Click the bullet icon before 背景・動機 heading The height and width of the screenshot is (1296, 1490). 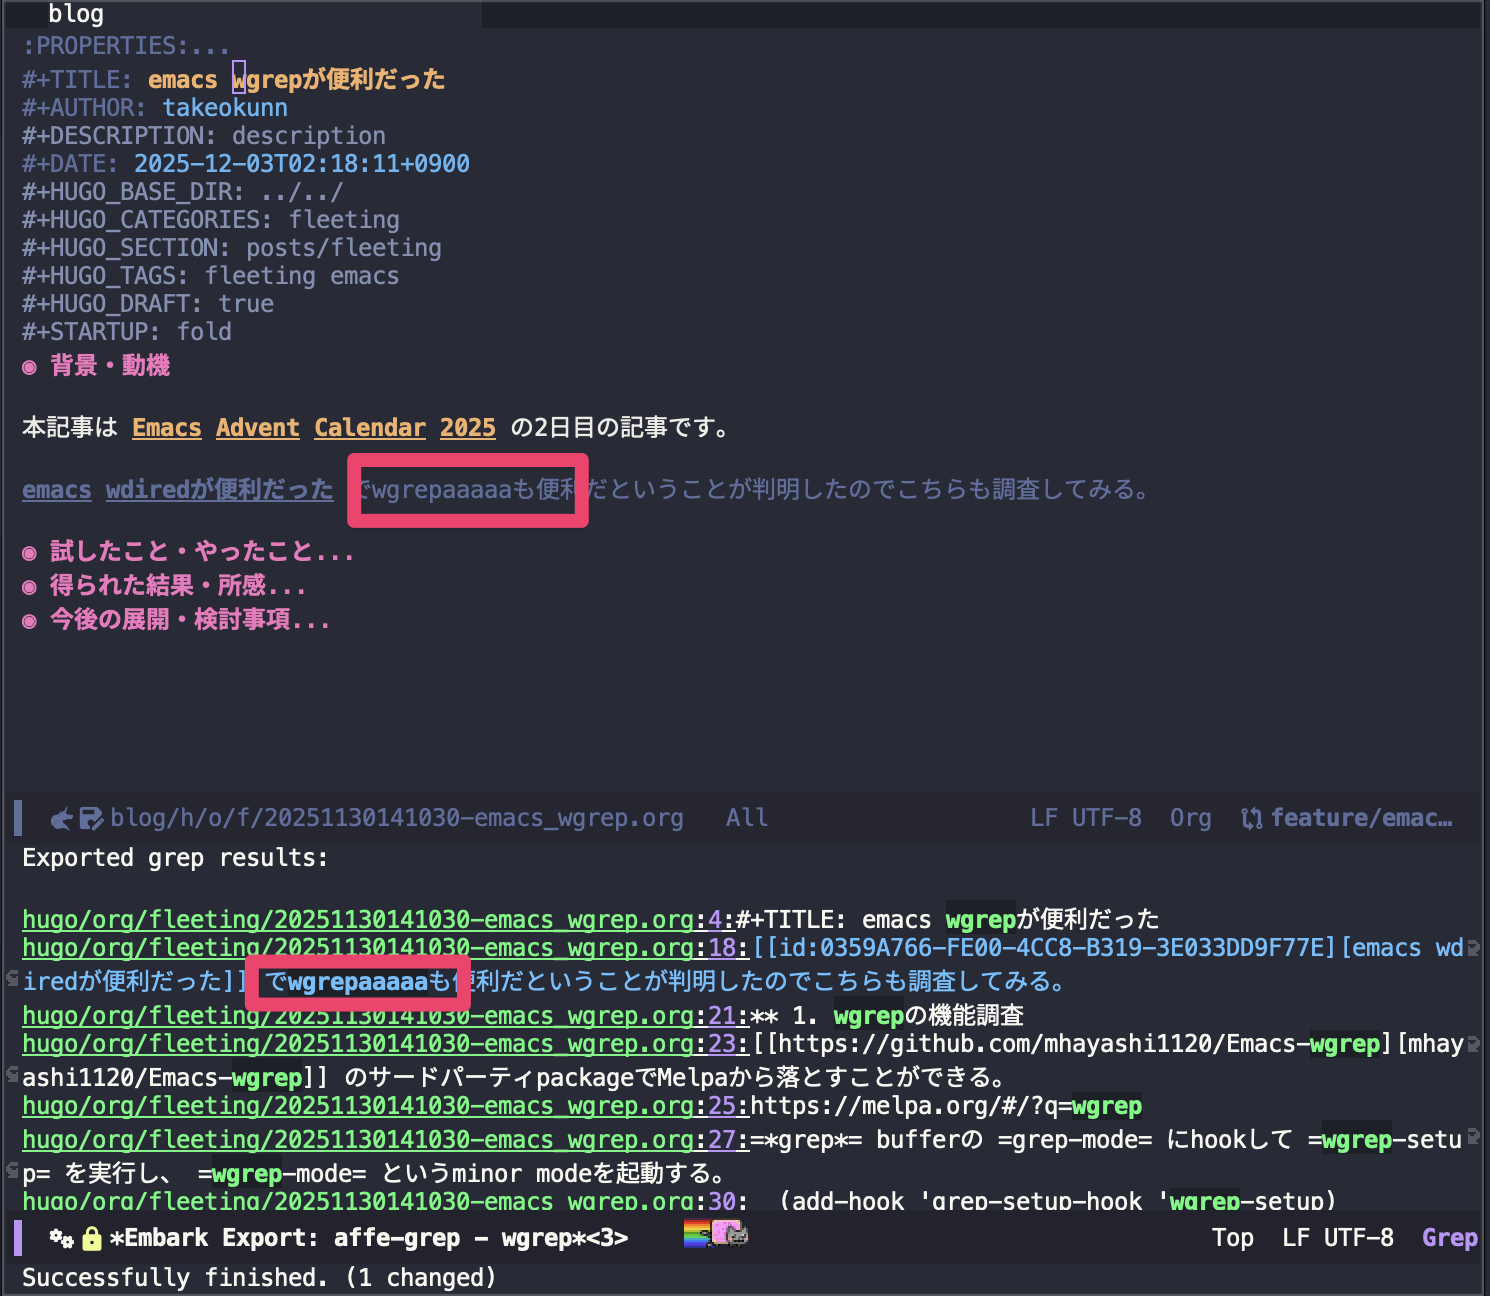tap(30, 367)
